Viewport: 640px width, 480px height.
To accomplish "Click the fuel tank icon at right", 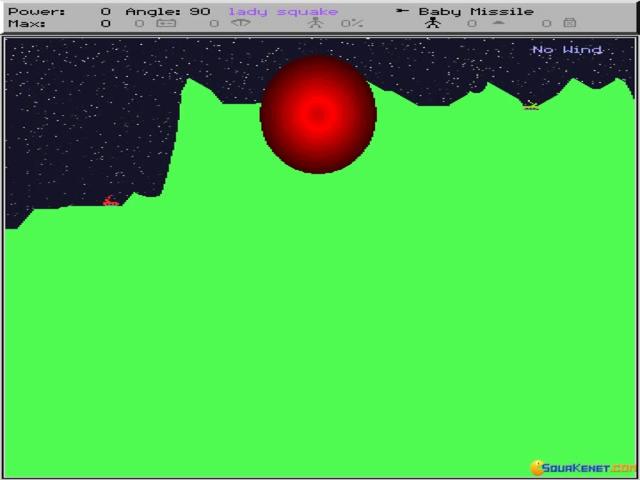I will [x=569, y=23].
